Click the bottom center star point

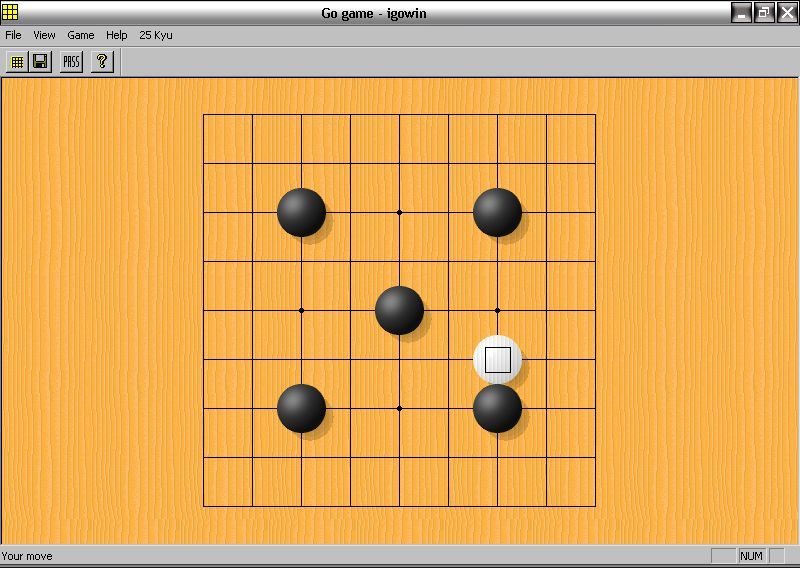tap(399, 408)
